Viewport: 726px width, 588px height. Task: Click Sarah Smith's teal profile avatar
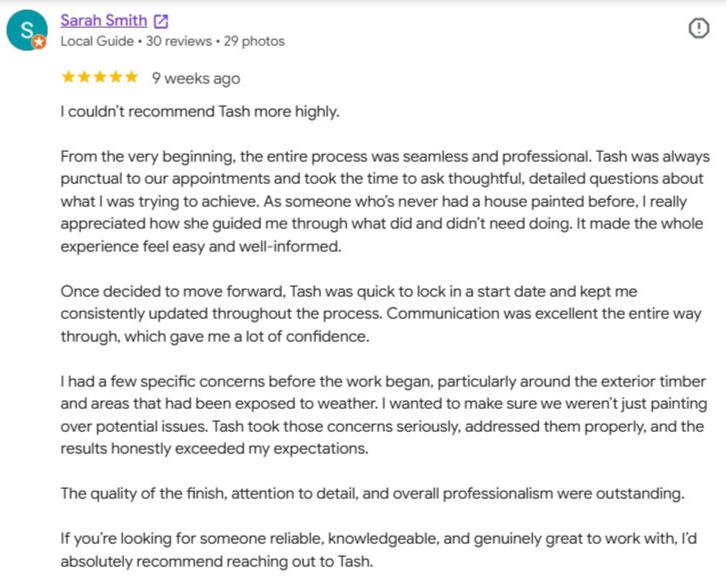click(x=27, y=30)
